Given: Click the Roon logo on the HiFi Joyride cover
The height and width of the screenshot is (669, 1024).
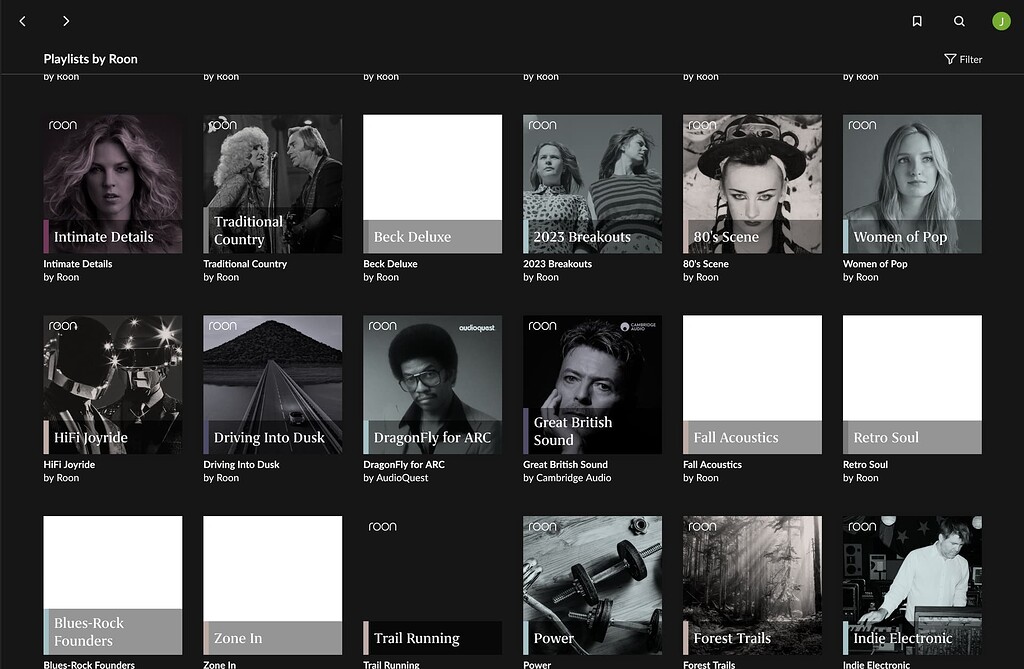Looking at the screenshot, I should point(61,325).
